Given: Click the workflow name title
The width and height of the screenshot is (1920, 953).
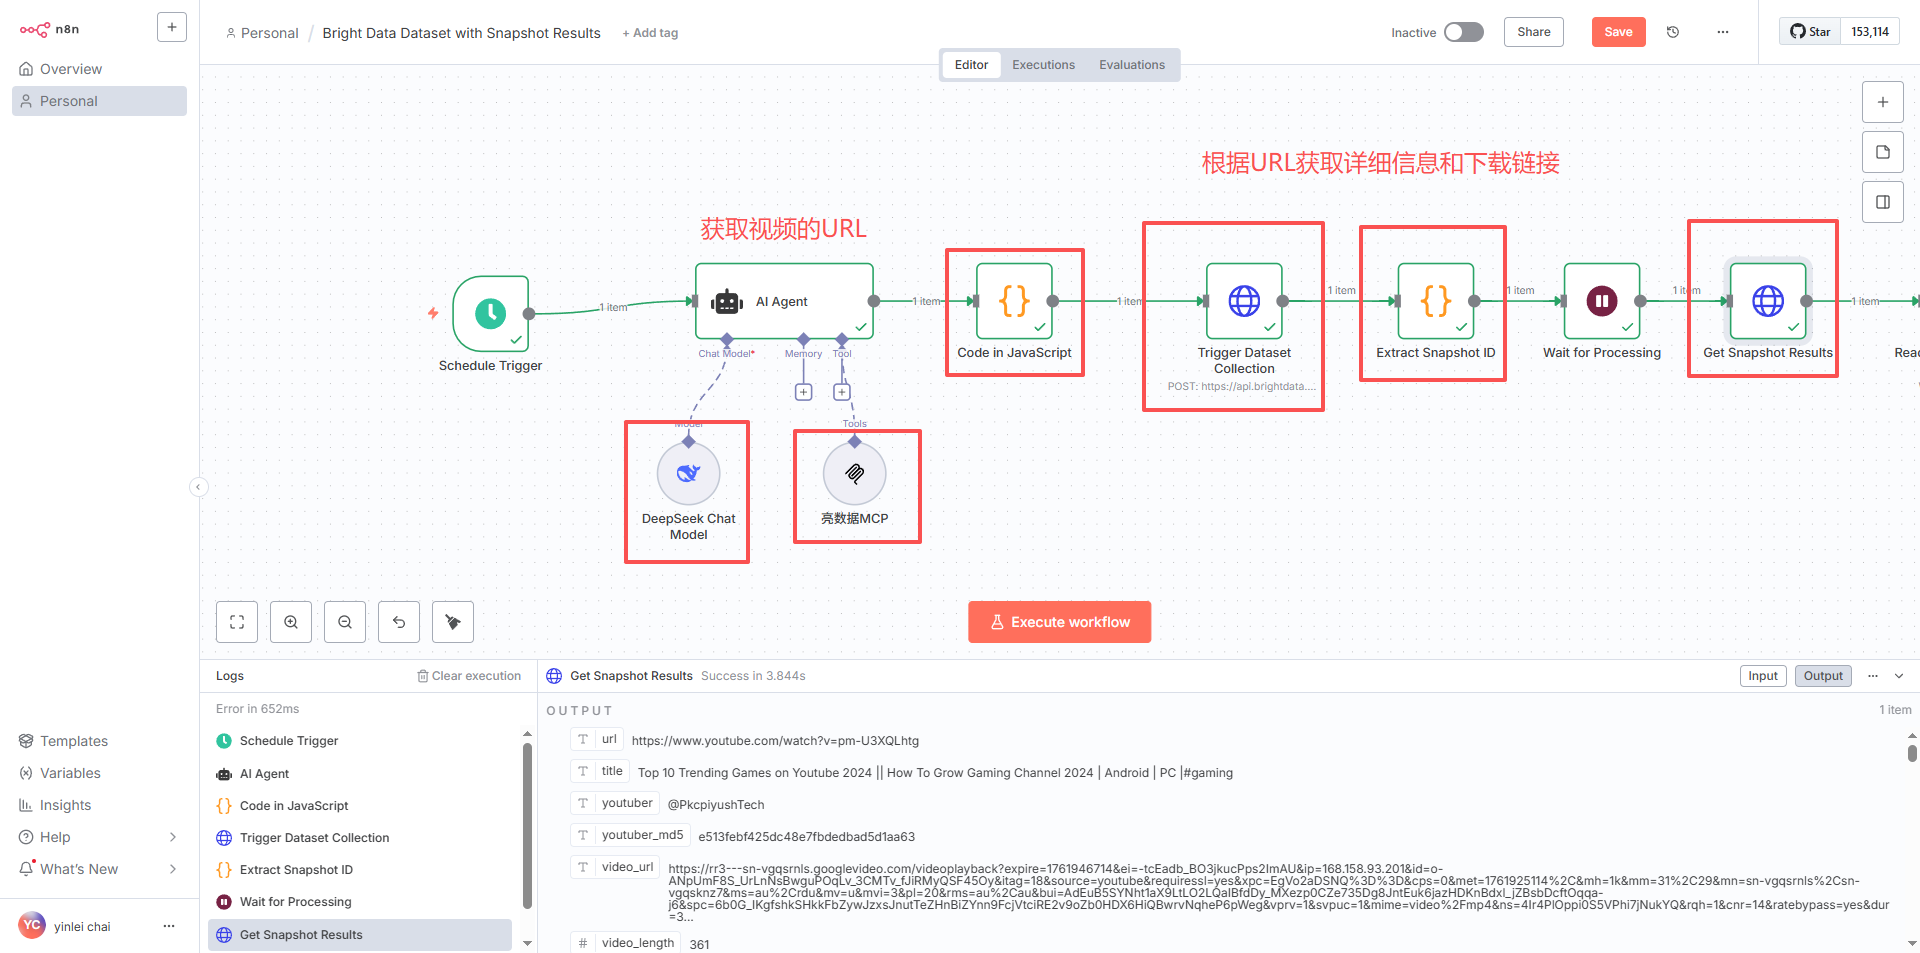Looking at the screenshot, I should (461, 33).
